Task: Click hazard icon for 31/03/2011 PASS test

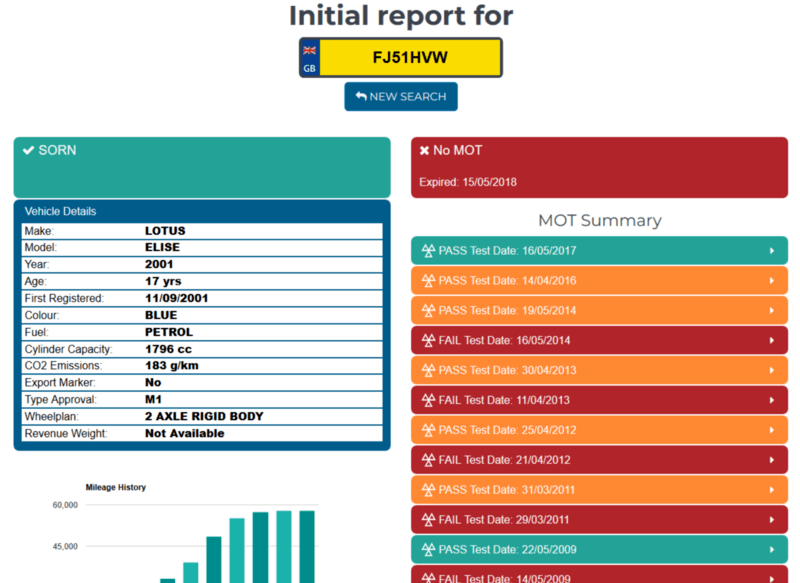Action: [x=428, y=490]
